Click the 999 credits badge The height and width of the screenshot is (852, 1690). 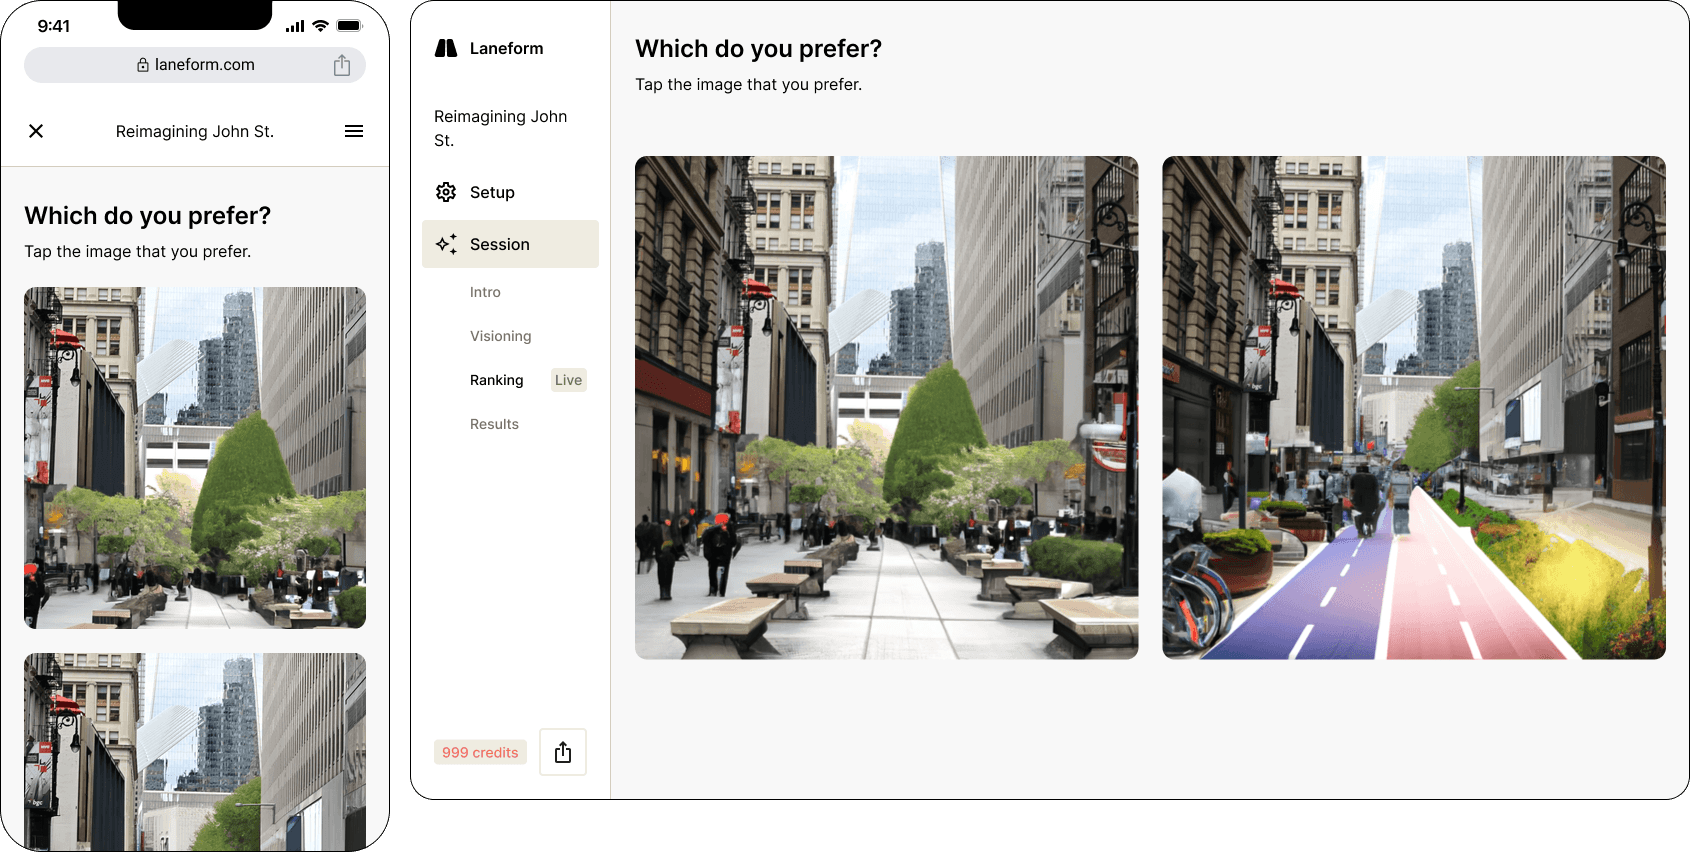[x=480, y=752]
